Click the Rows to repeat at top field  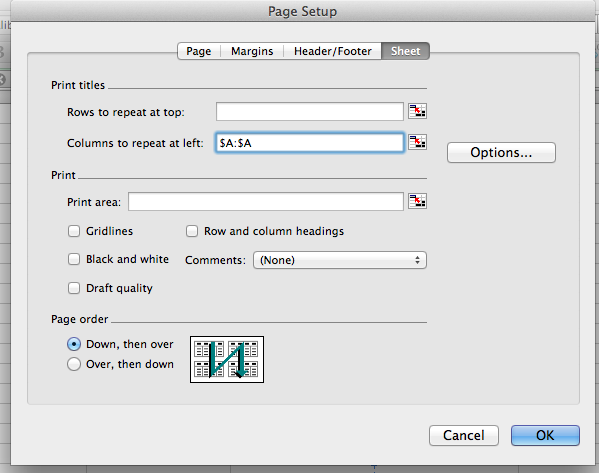(310, 112)
